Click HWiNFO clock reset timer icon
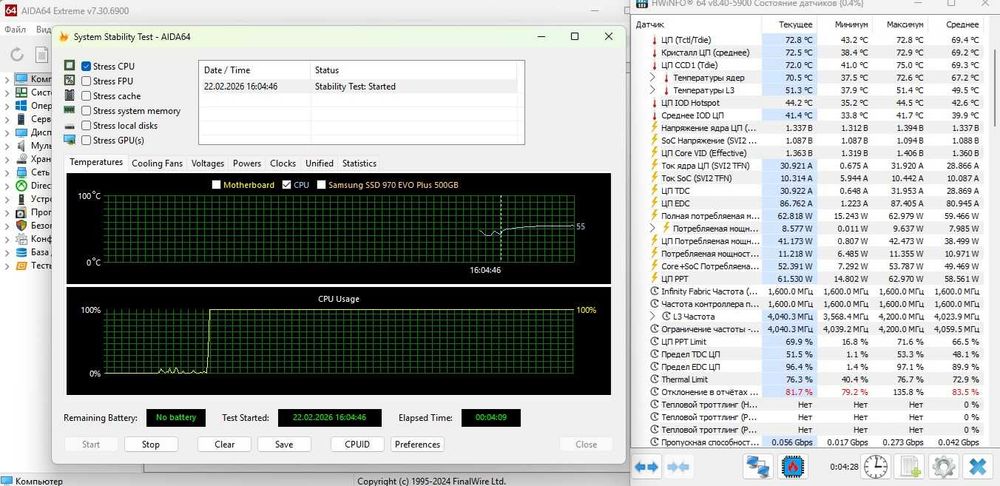The width and height of the screenshot is (1000, 486). pyautogui.click(x=876, y=467)
